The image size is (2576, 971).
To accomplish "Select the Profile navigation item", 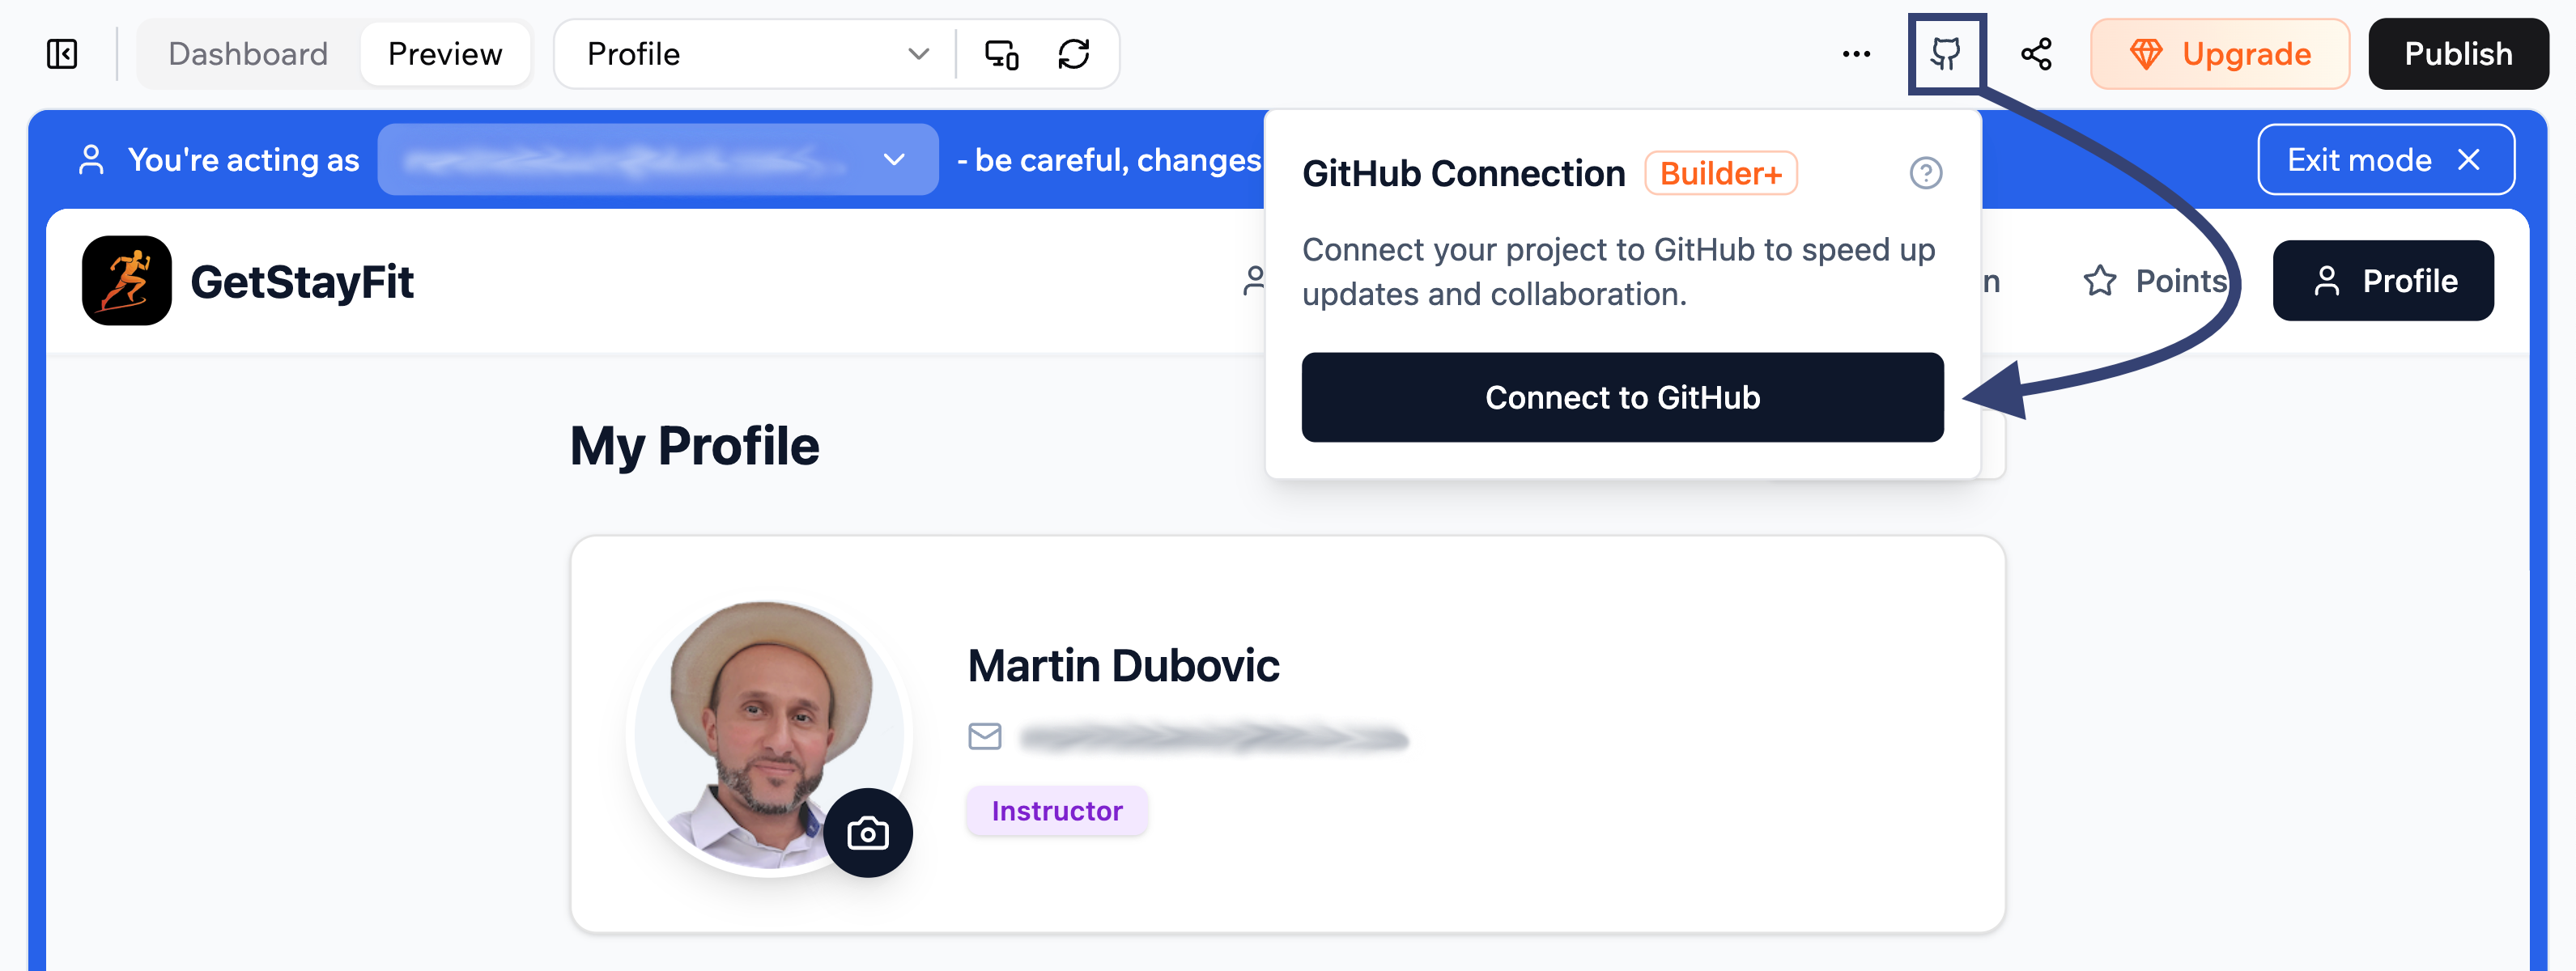I will coord(2384,281).
